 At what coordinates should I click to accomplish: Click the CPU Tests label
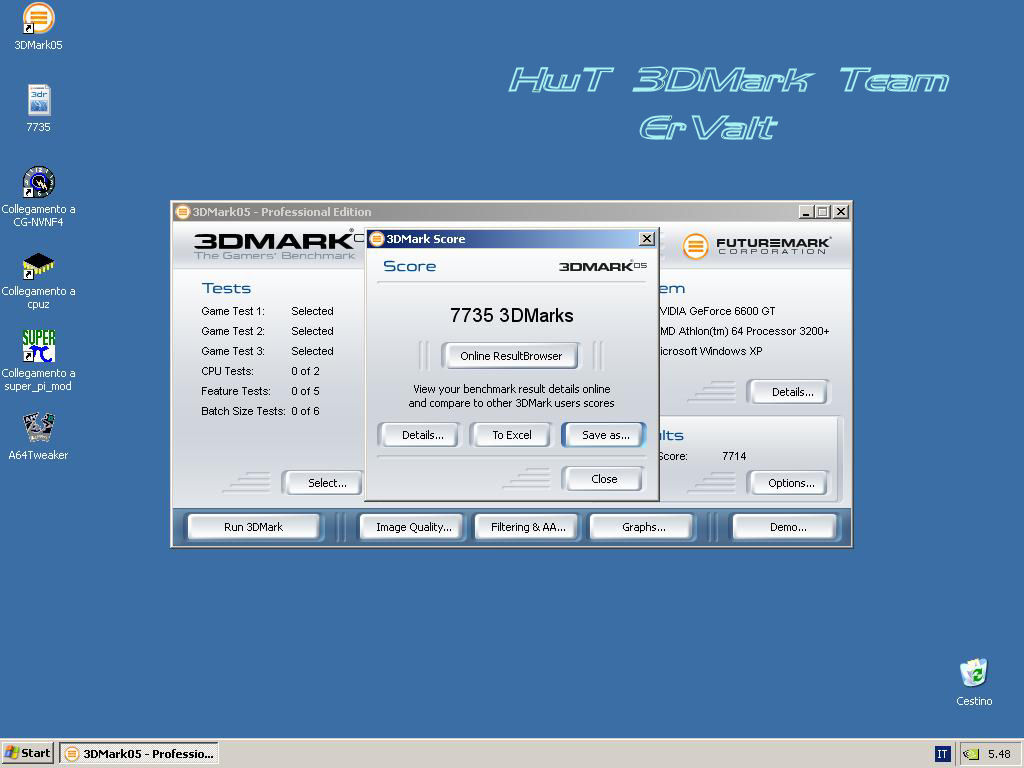[x=227, y=371]
